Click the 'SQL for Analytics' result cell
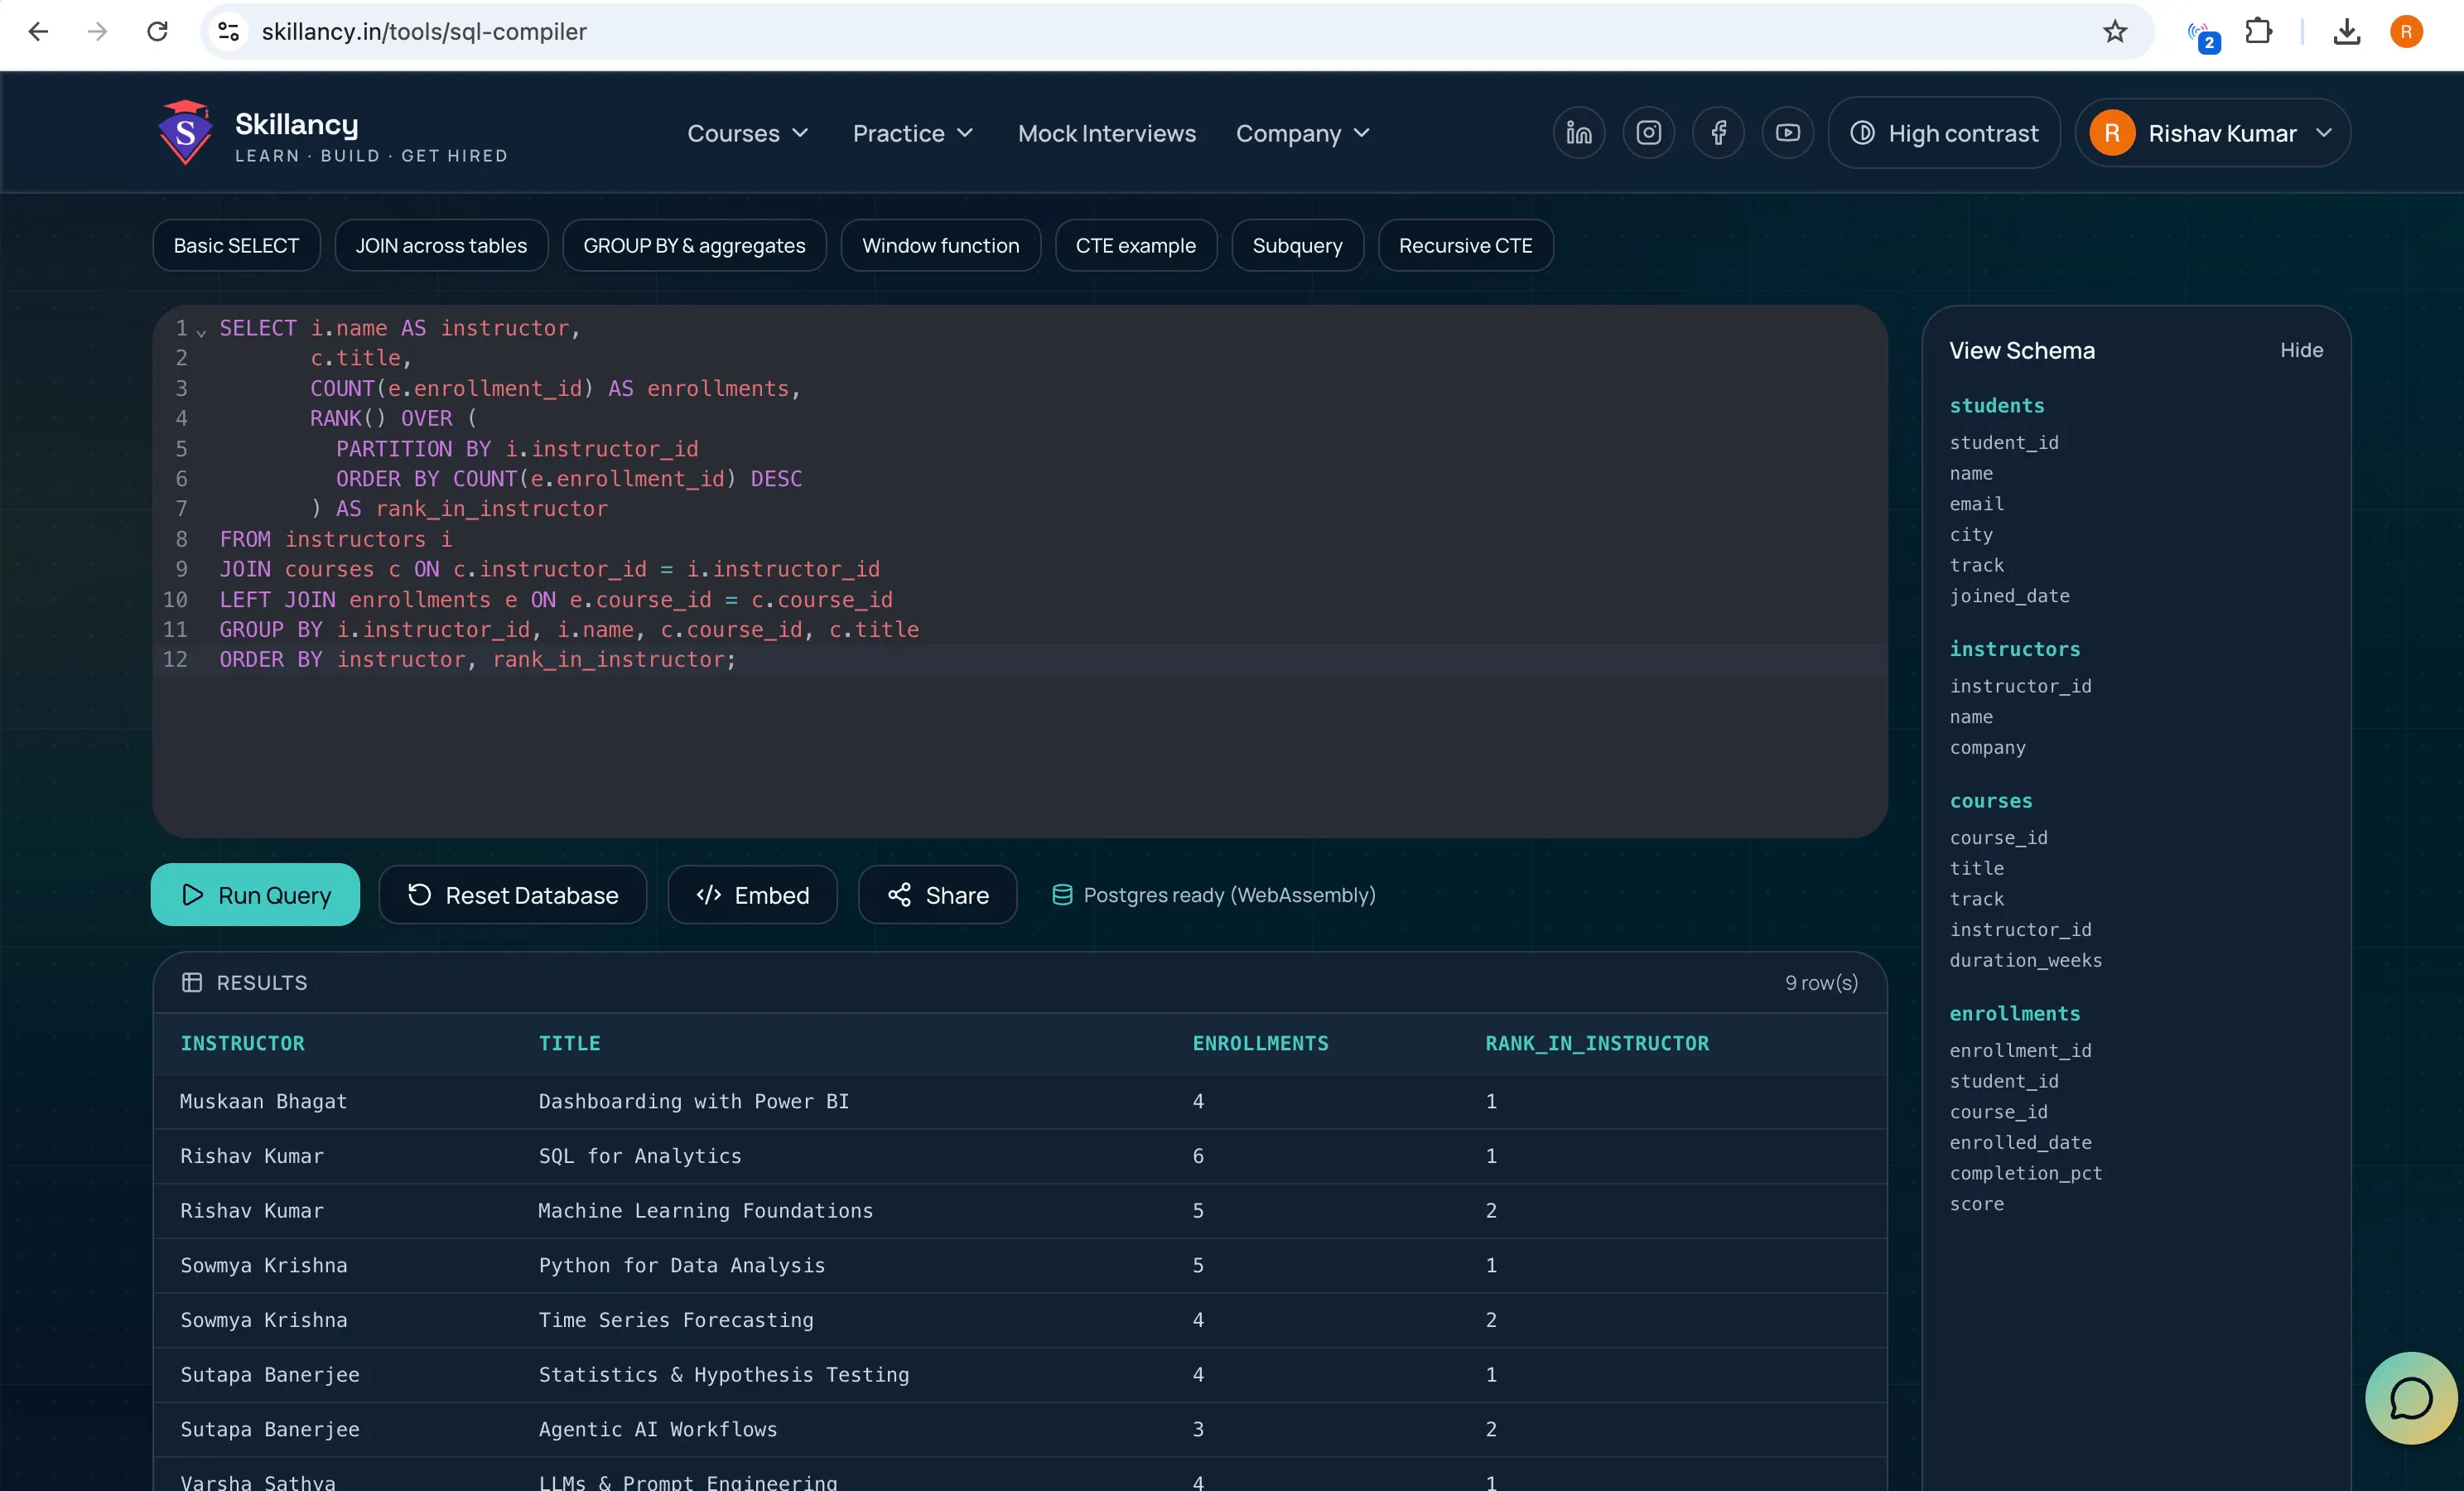This screenshot has width=2464, height=1491. (x=640, y=1157)
